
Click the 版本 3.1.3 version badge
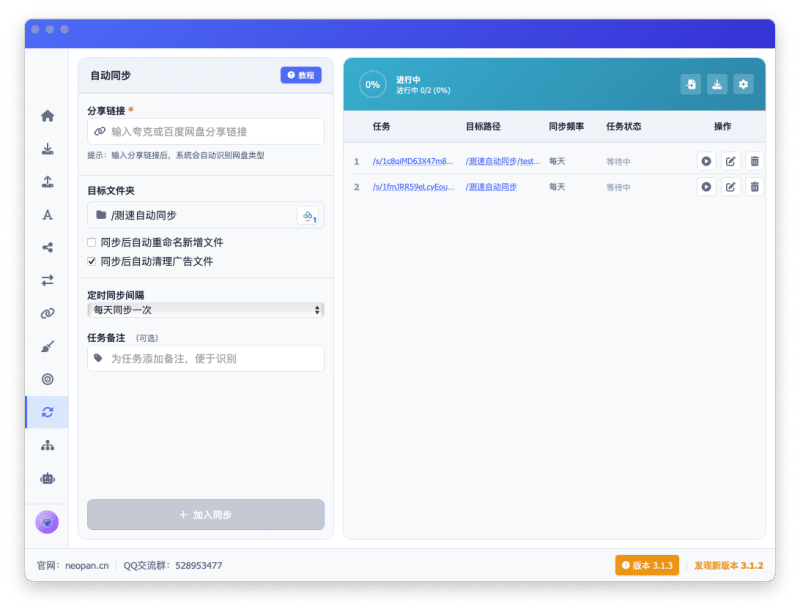[647, 565]
